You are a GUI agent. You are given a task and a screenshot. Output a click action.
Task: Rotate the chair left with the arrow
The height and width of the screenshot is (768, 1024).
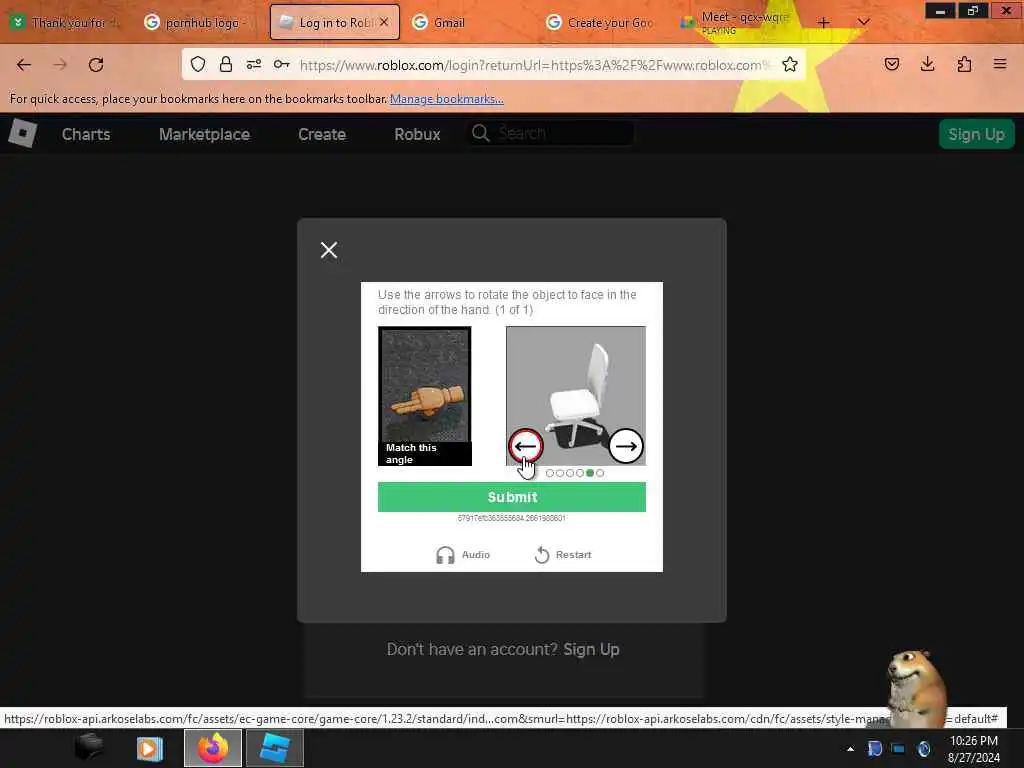tap(526, 446)
